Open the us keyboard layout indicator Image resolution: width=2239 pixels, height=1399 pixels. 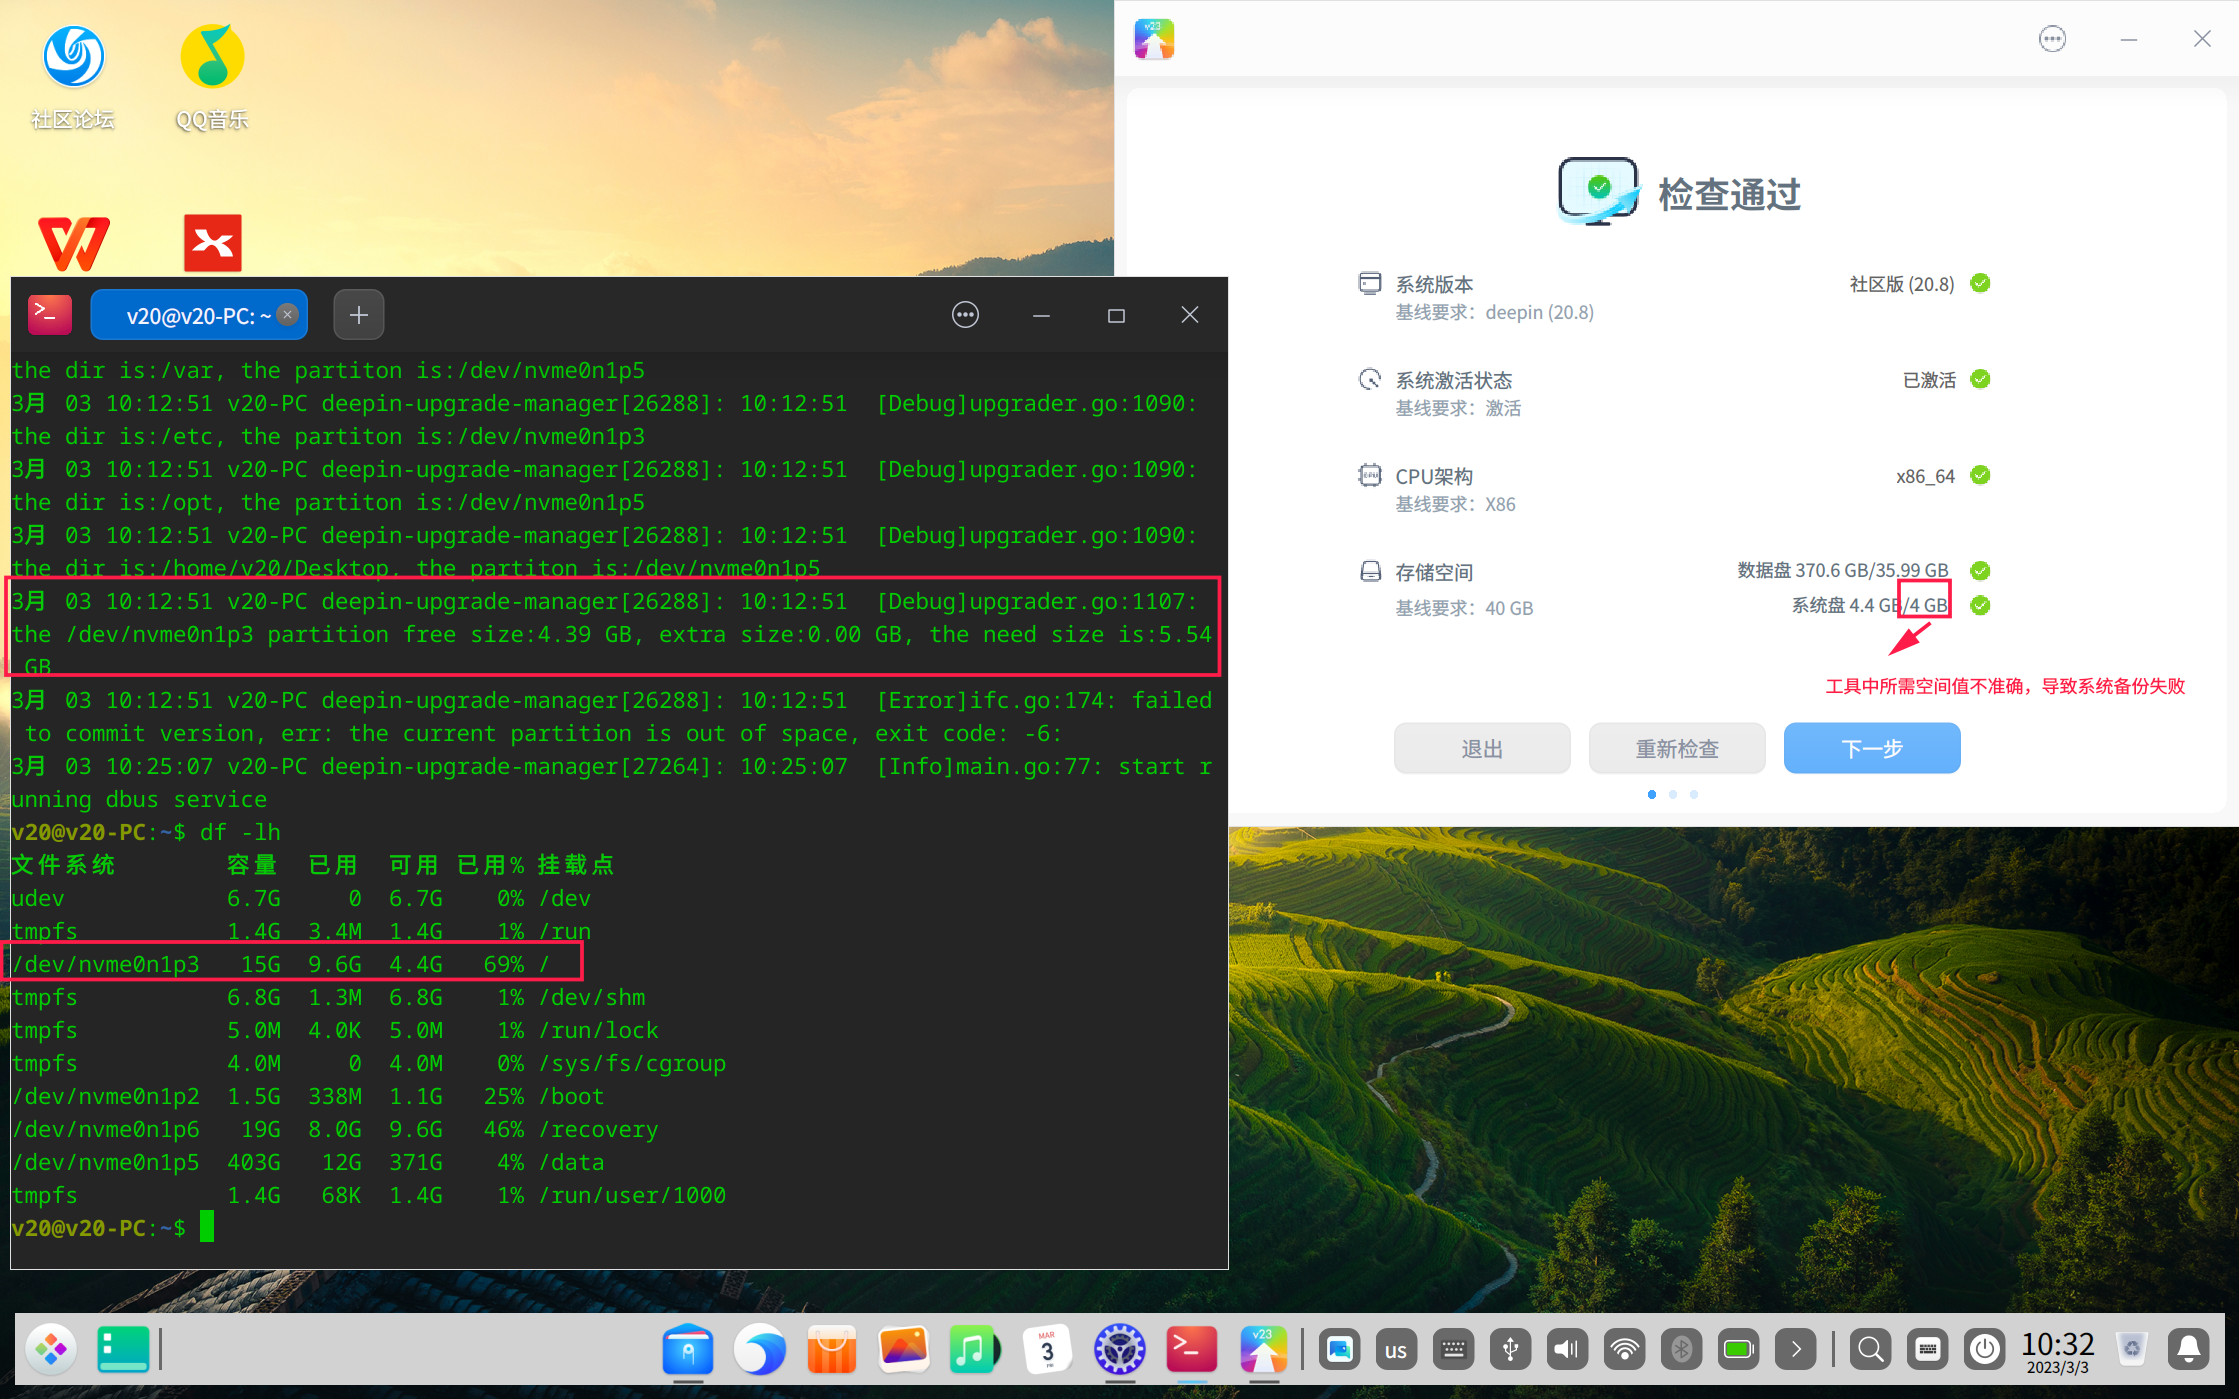(x=1396, y=1349)
